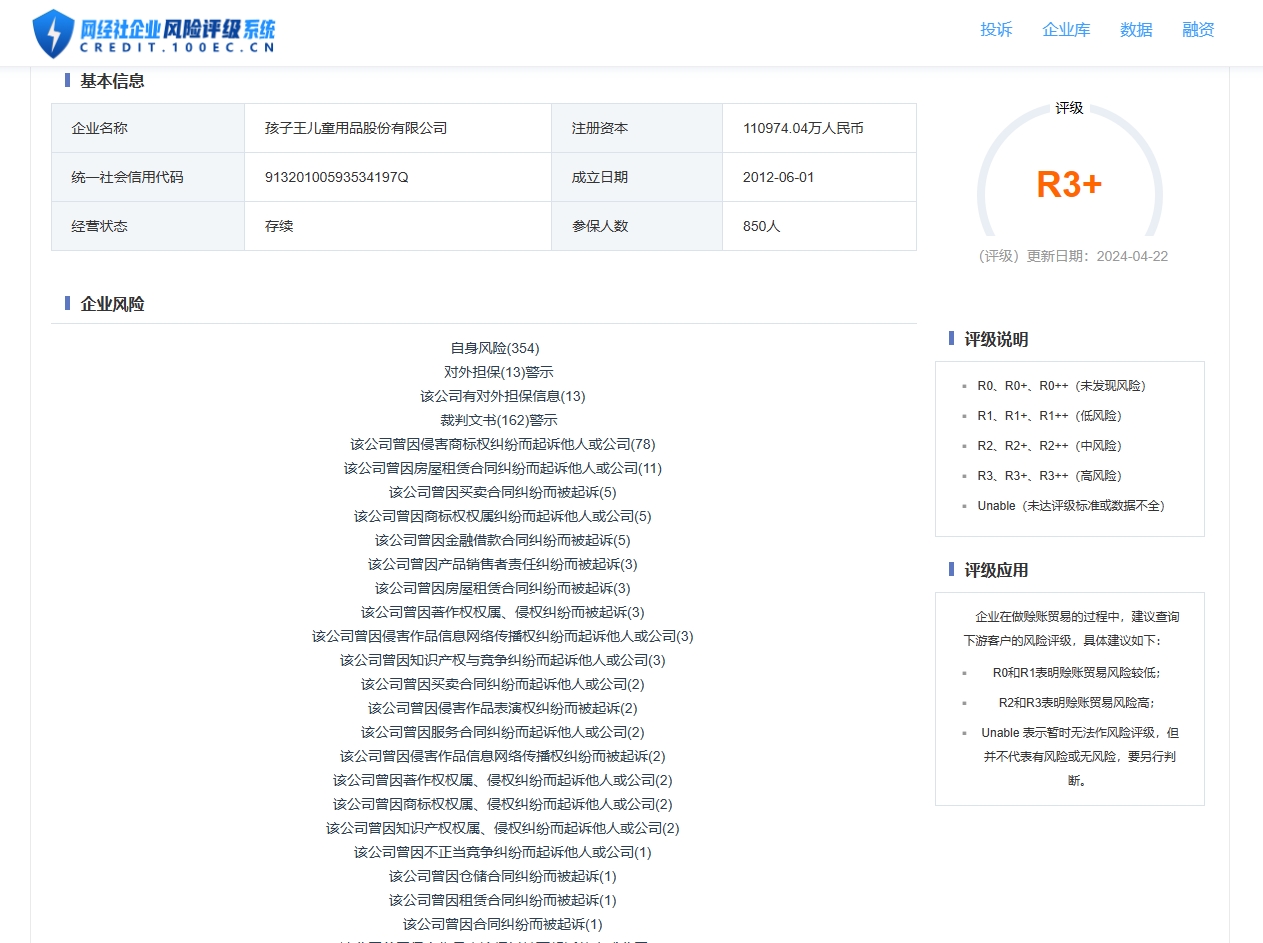The width and height of the screenshot is (1263, 943).
Task: Click 买卖合同纠纷而起诉他人或公司(2) line
Action: click(503, 684)
